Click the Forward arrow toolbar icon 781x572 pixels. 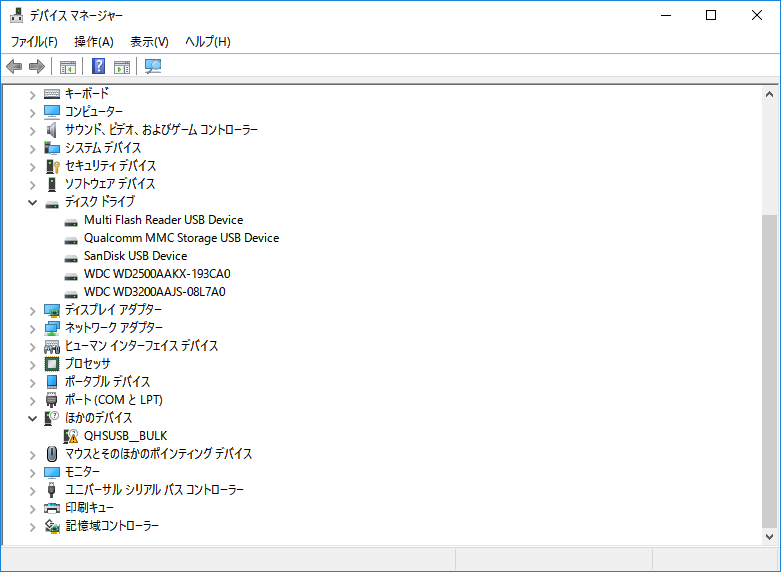37,66
